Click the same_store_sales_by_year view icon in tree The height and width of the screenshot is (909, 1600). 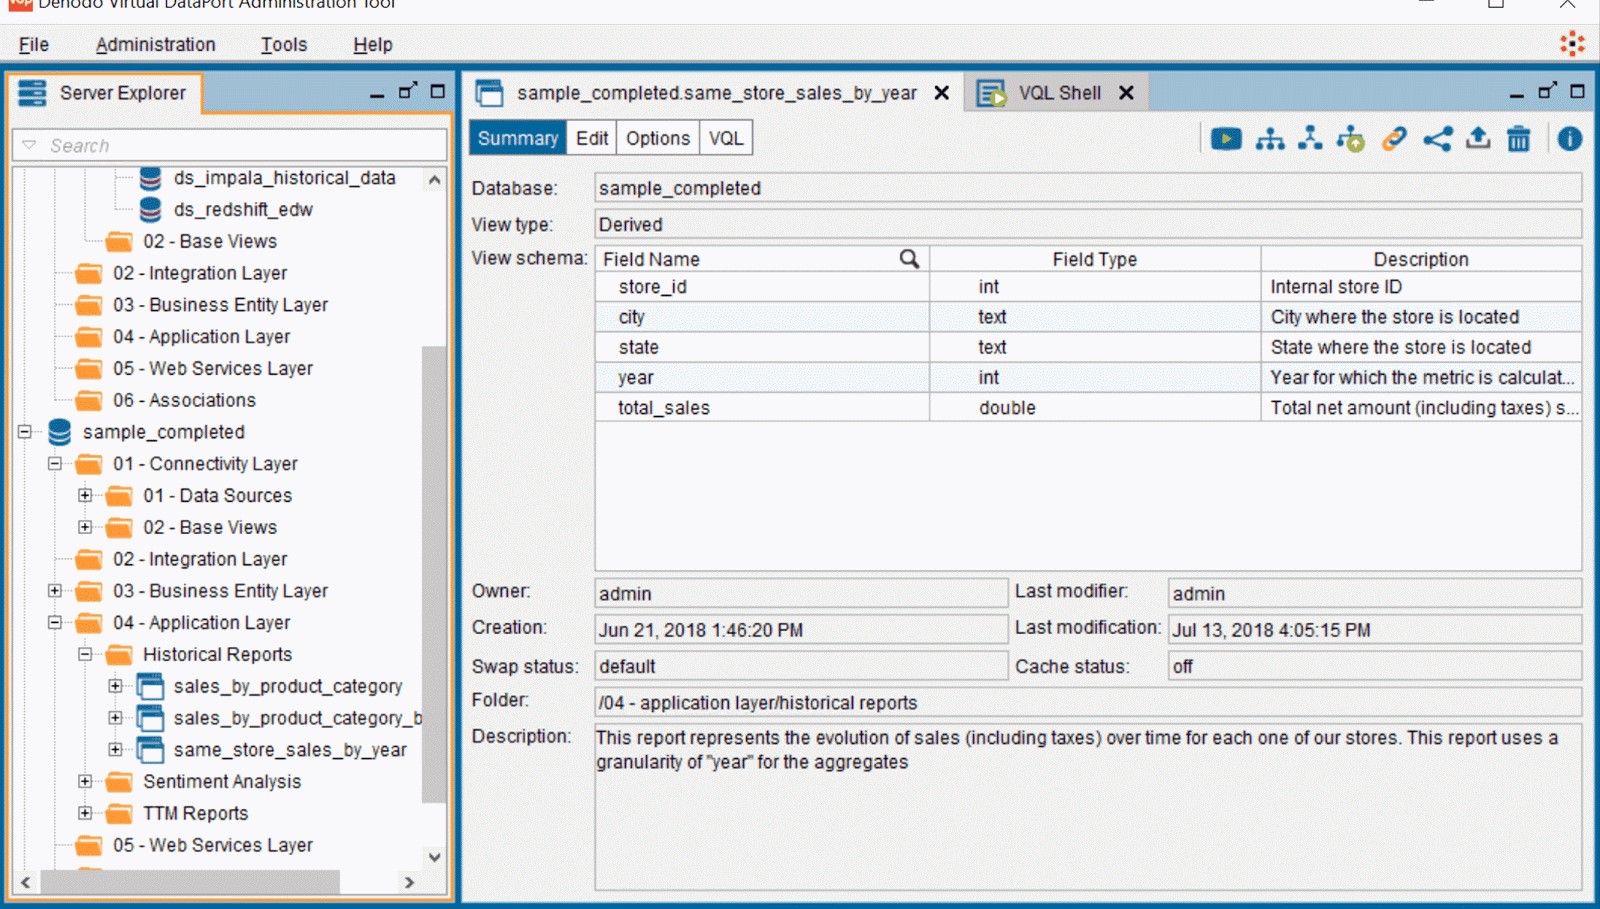point(150,750)
